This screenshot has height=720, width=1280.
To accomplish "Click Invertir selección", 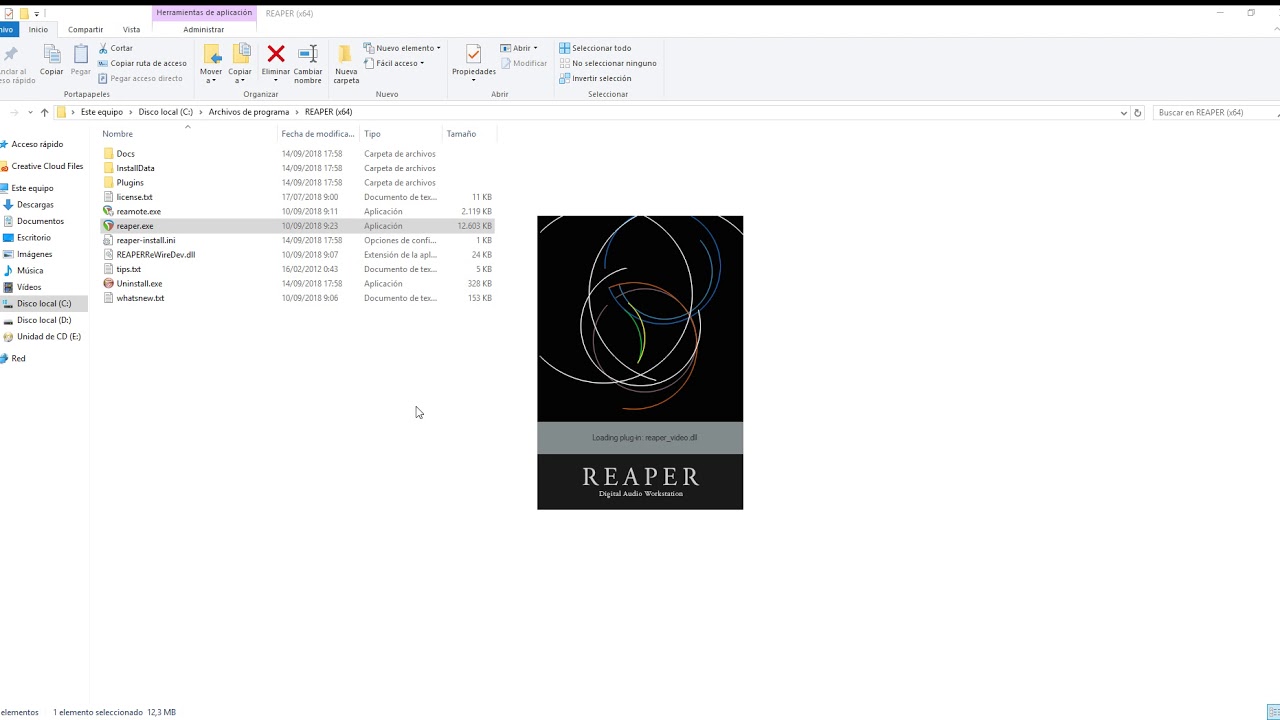I will click(x=595, y=78).
